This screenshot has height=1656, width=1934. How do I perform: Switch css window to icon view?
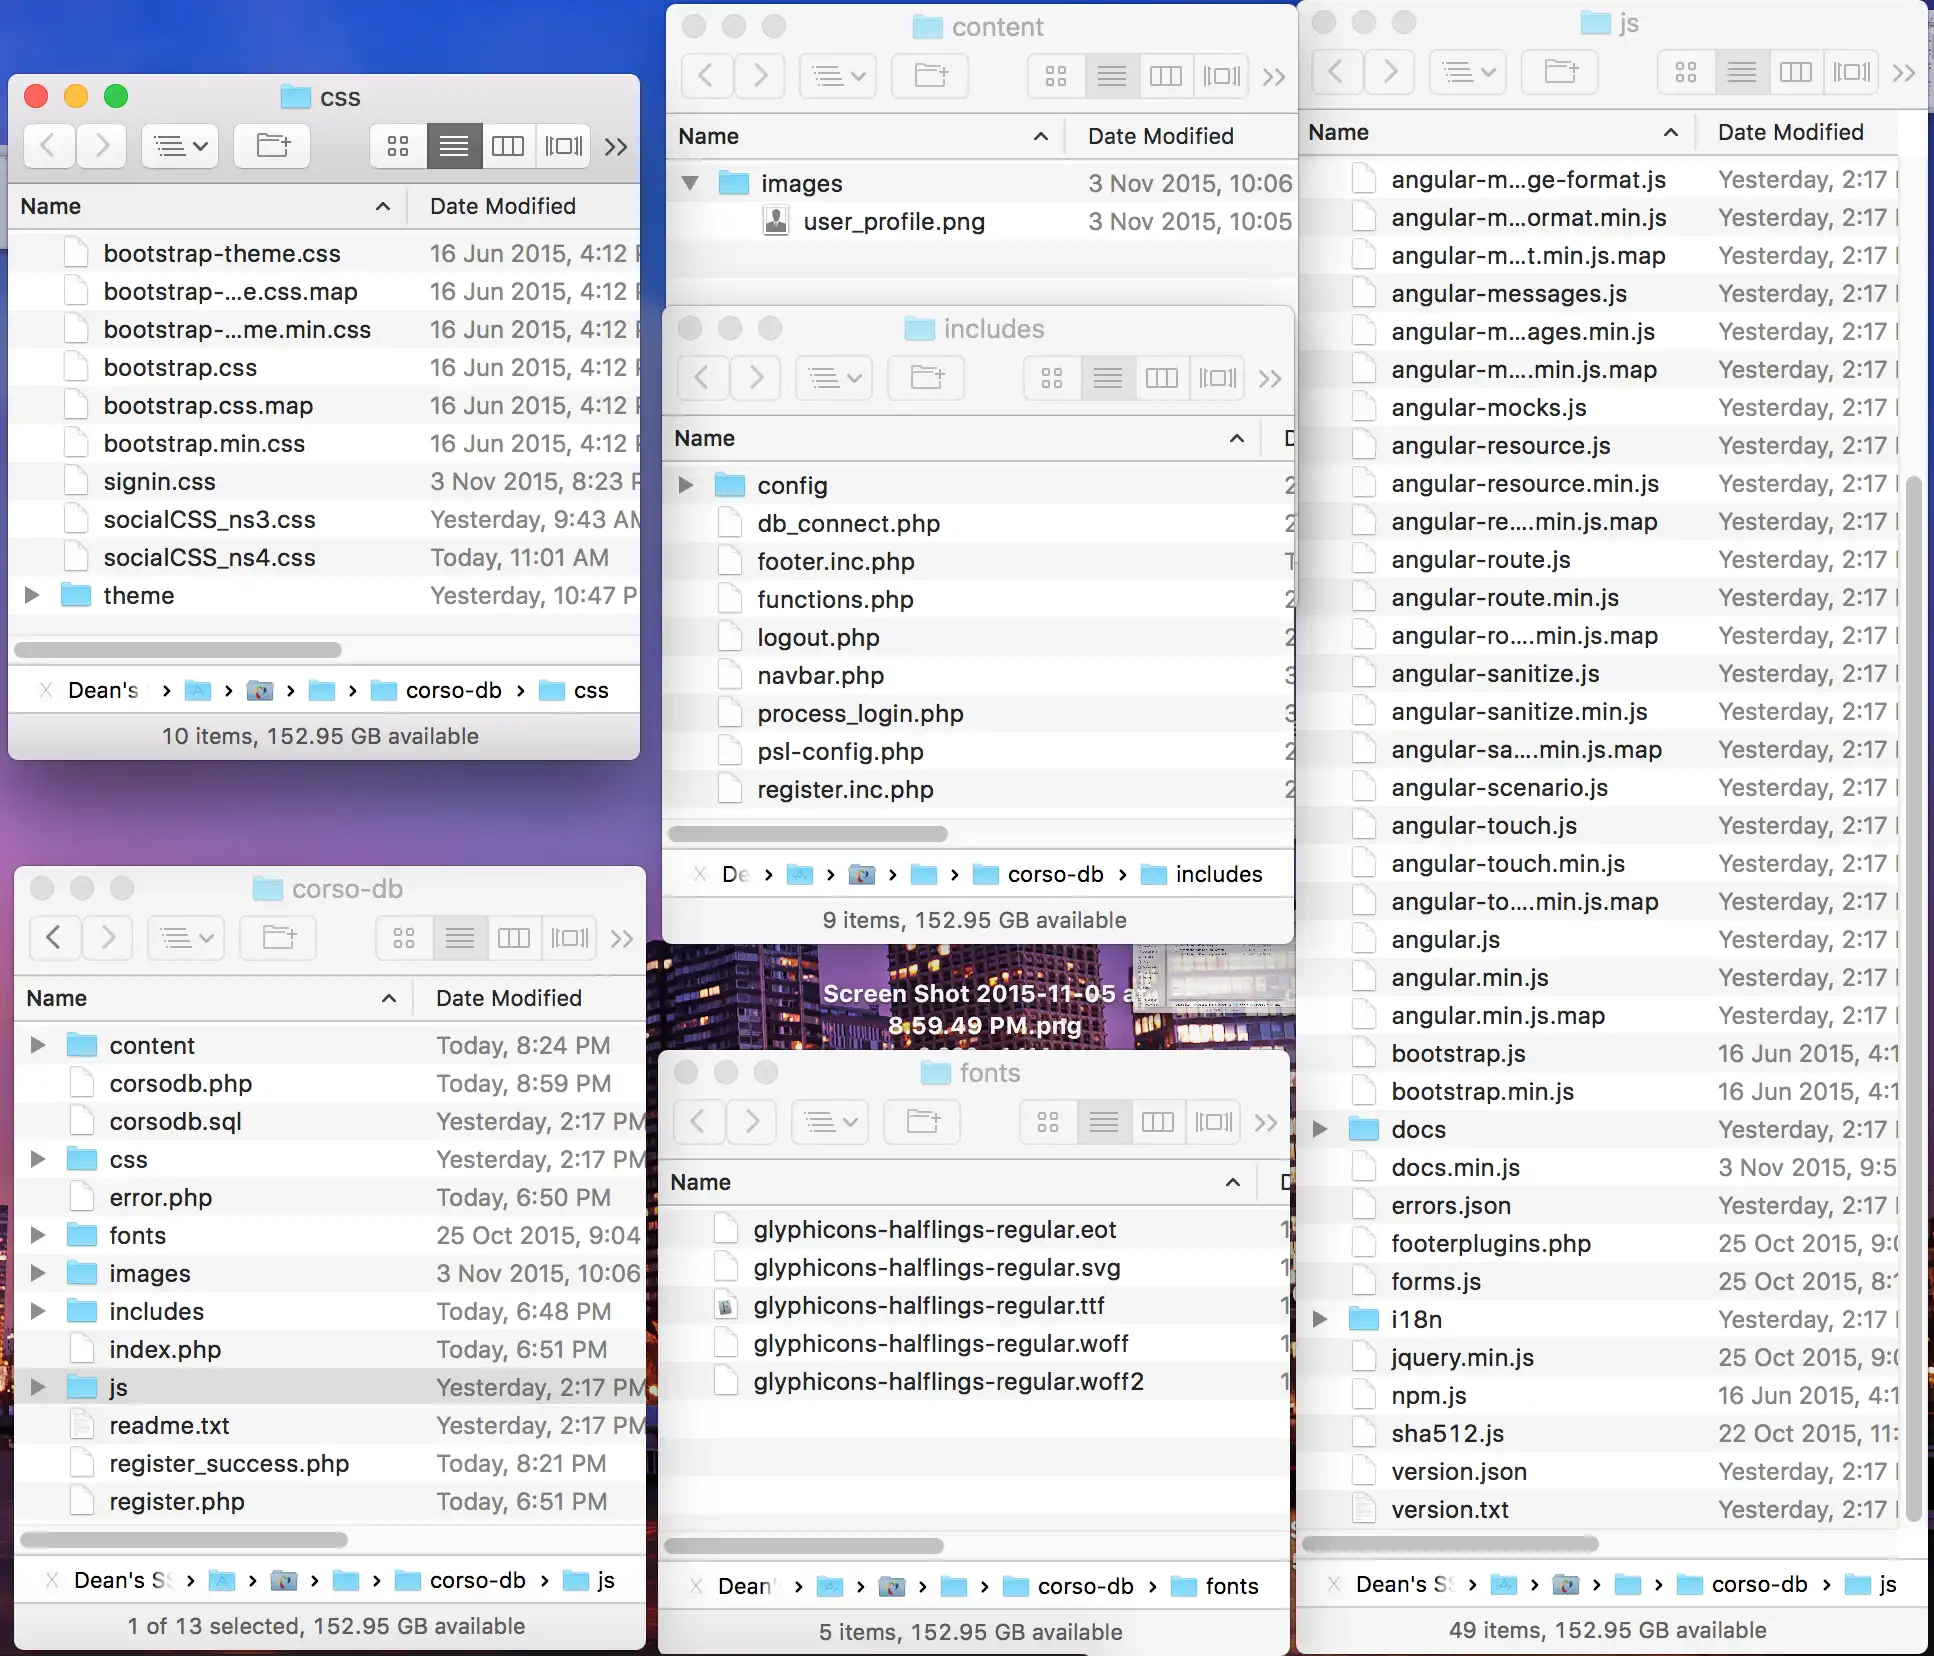pyautogui.click(x=398, y=147)
